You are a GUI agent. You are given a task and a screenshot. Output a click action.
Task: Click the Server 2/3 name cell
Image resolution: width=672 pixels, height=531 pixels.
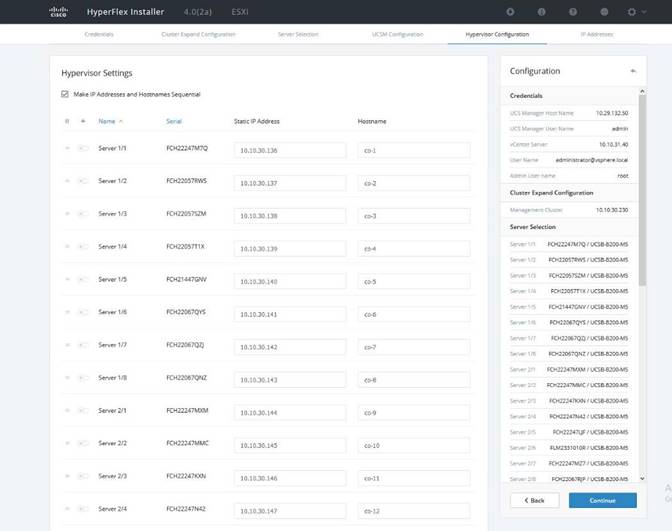(x=112, y=476)
